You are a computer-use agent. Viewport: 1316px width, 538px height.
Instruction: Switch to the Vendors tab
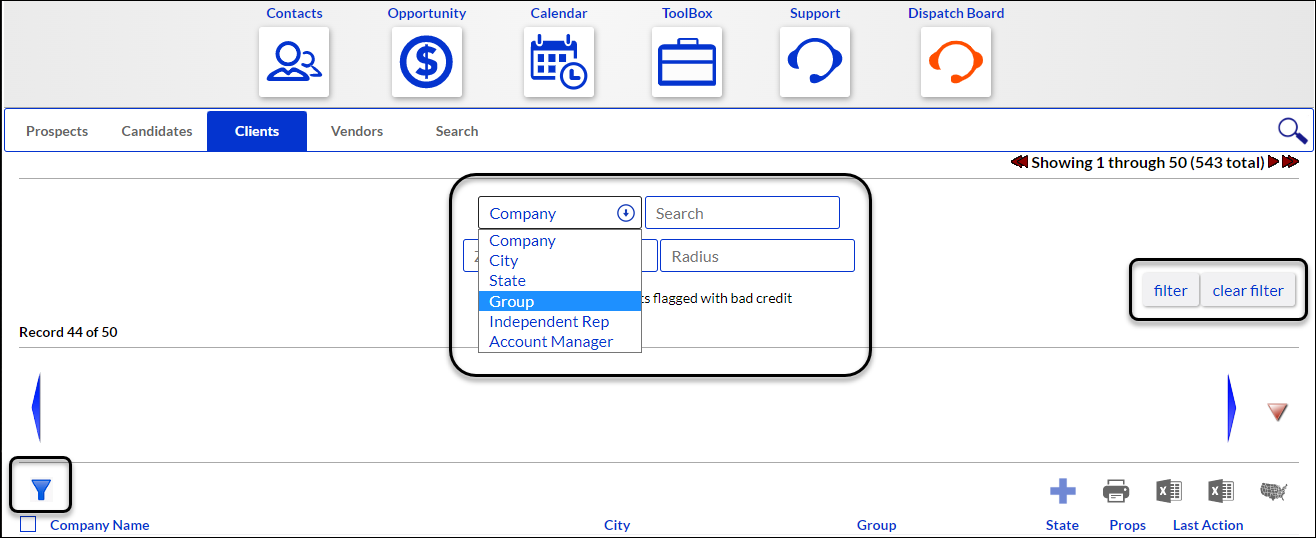[357, 131]
